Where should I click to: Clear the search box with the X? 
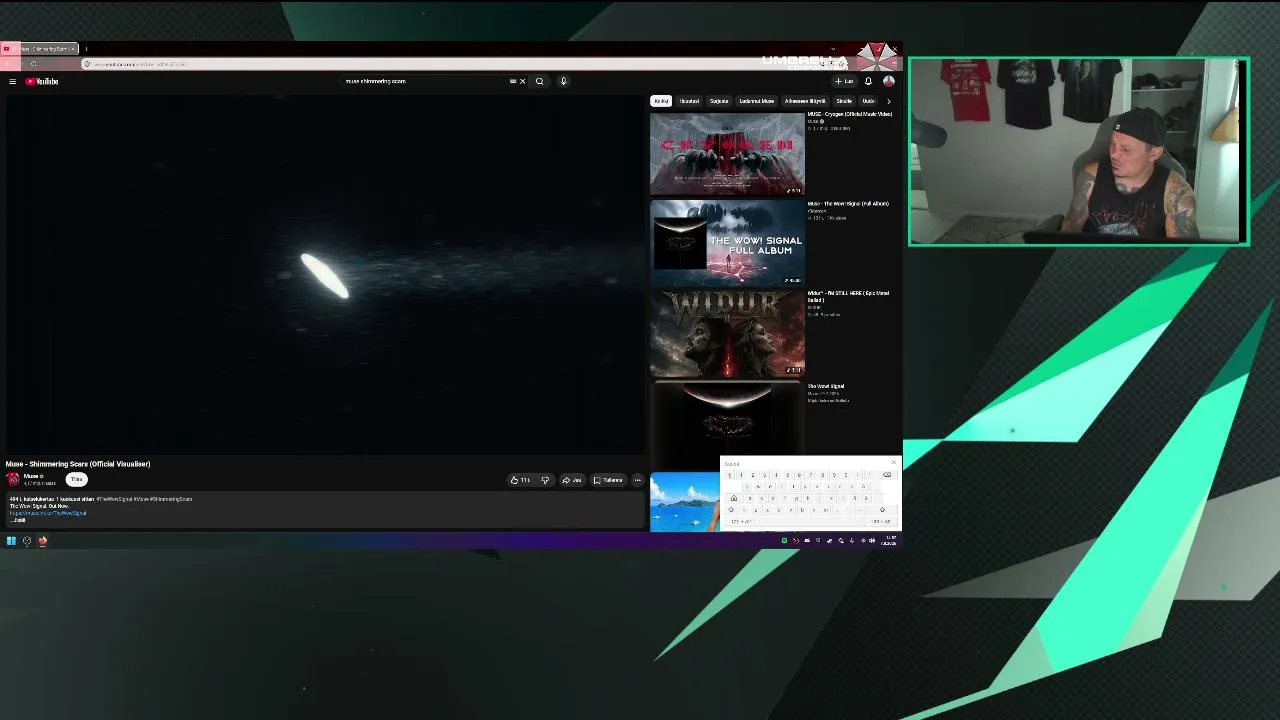point(522,81)
